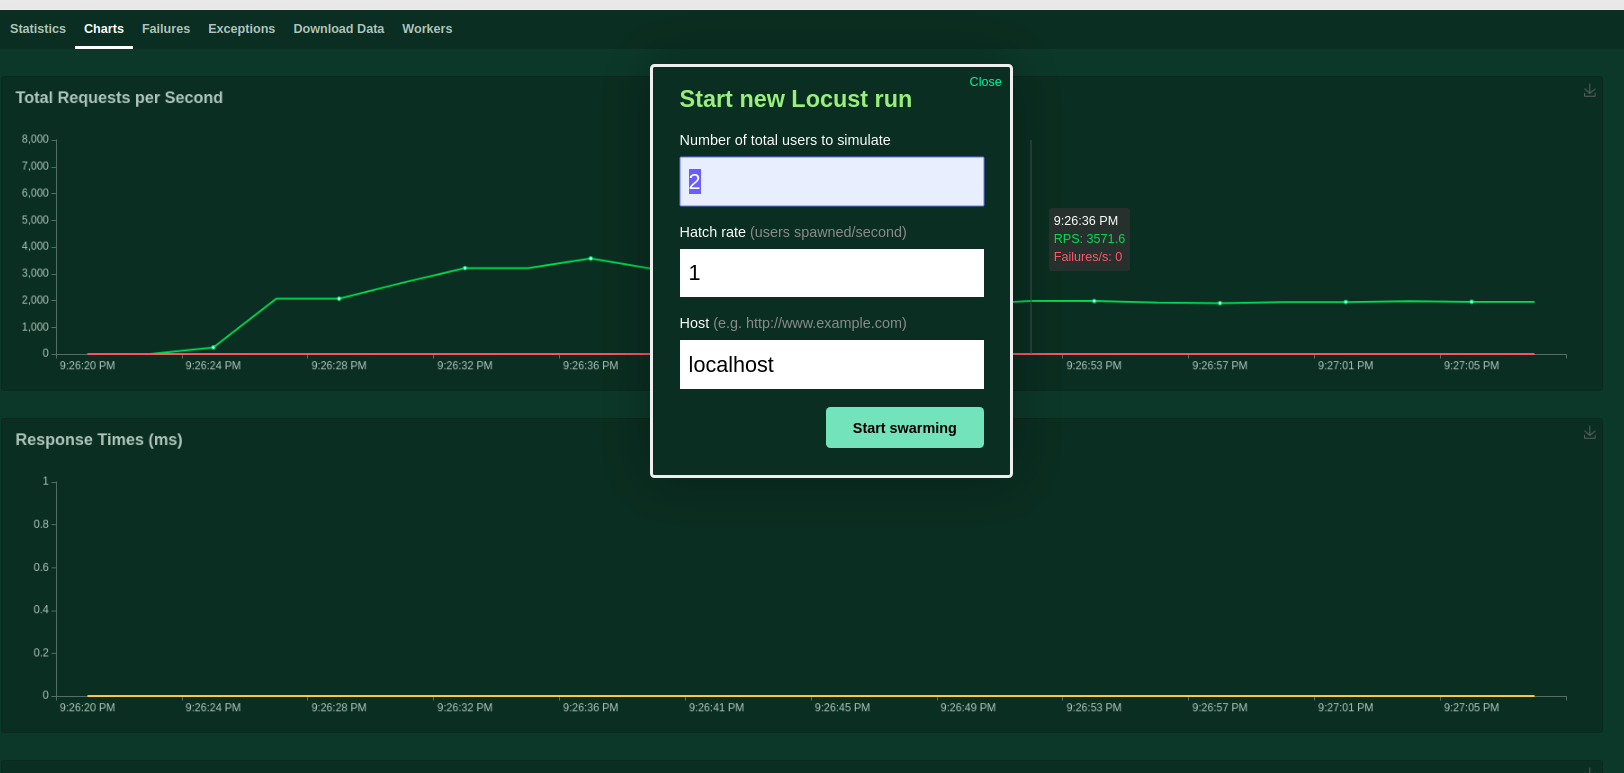The height and width of the screenshot is (773, 1624).
Task: Switch to the Failures tab
Action: pyautogui.click(x=166, y=29)
